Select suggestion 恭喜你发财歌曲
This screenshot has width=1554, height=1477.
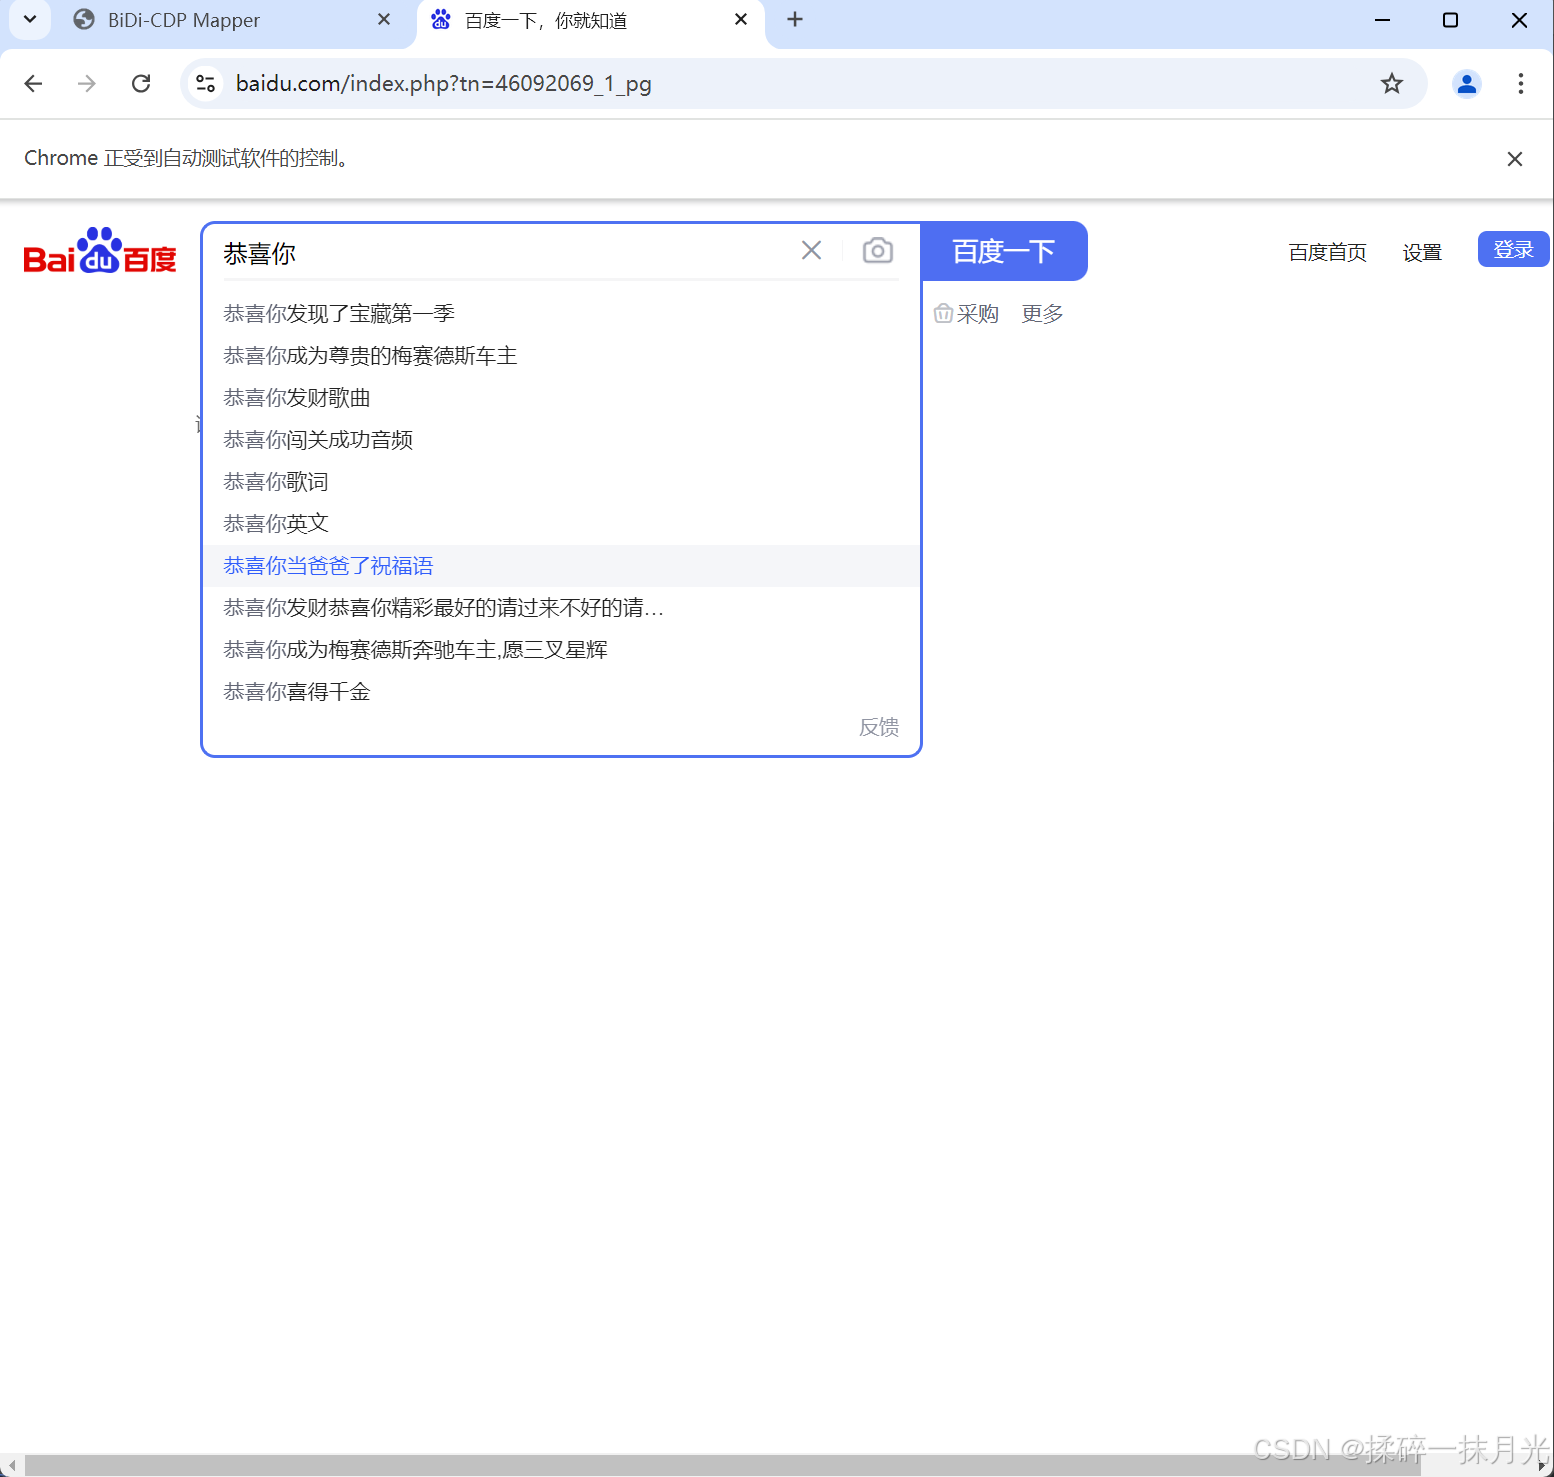click(560, 398)
